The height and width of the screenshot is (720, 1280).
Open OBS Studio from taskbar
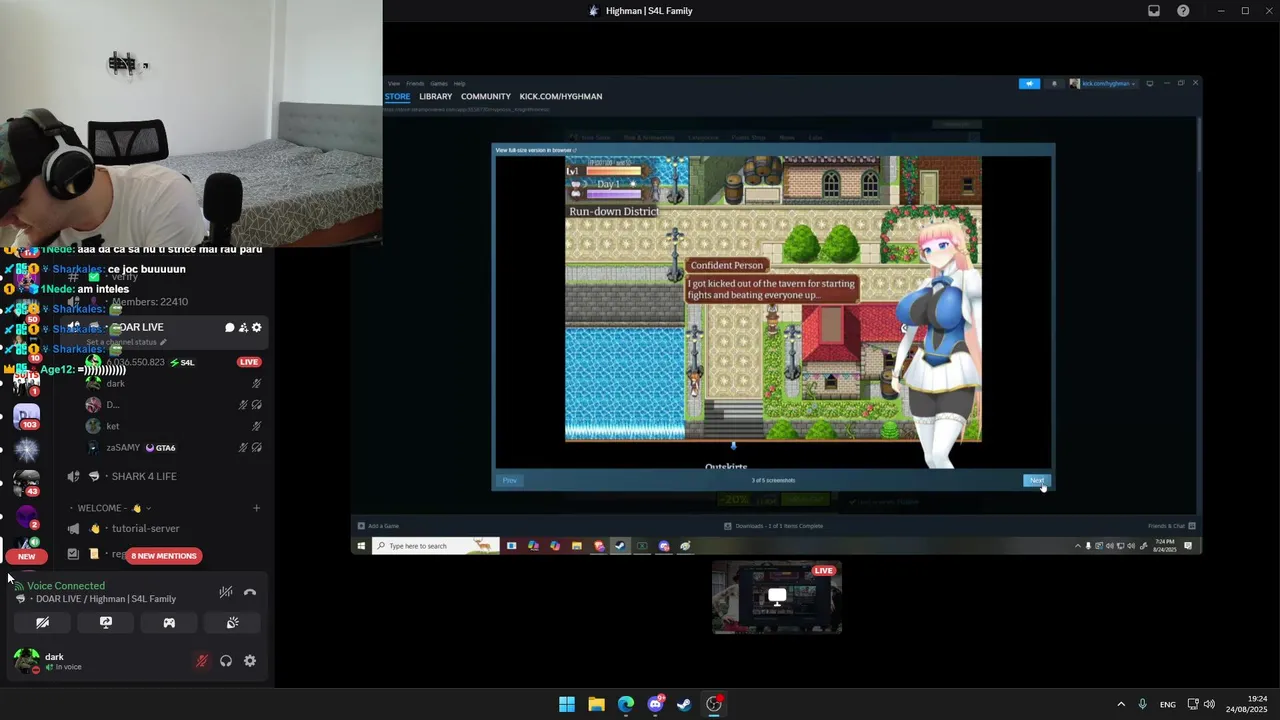click(714, 704)
